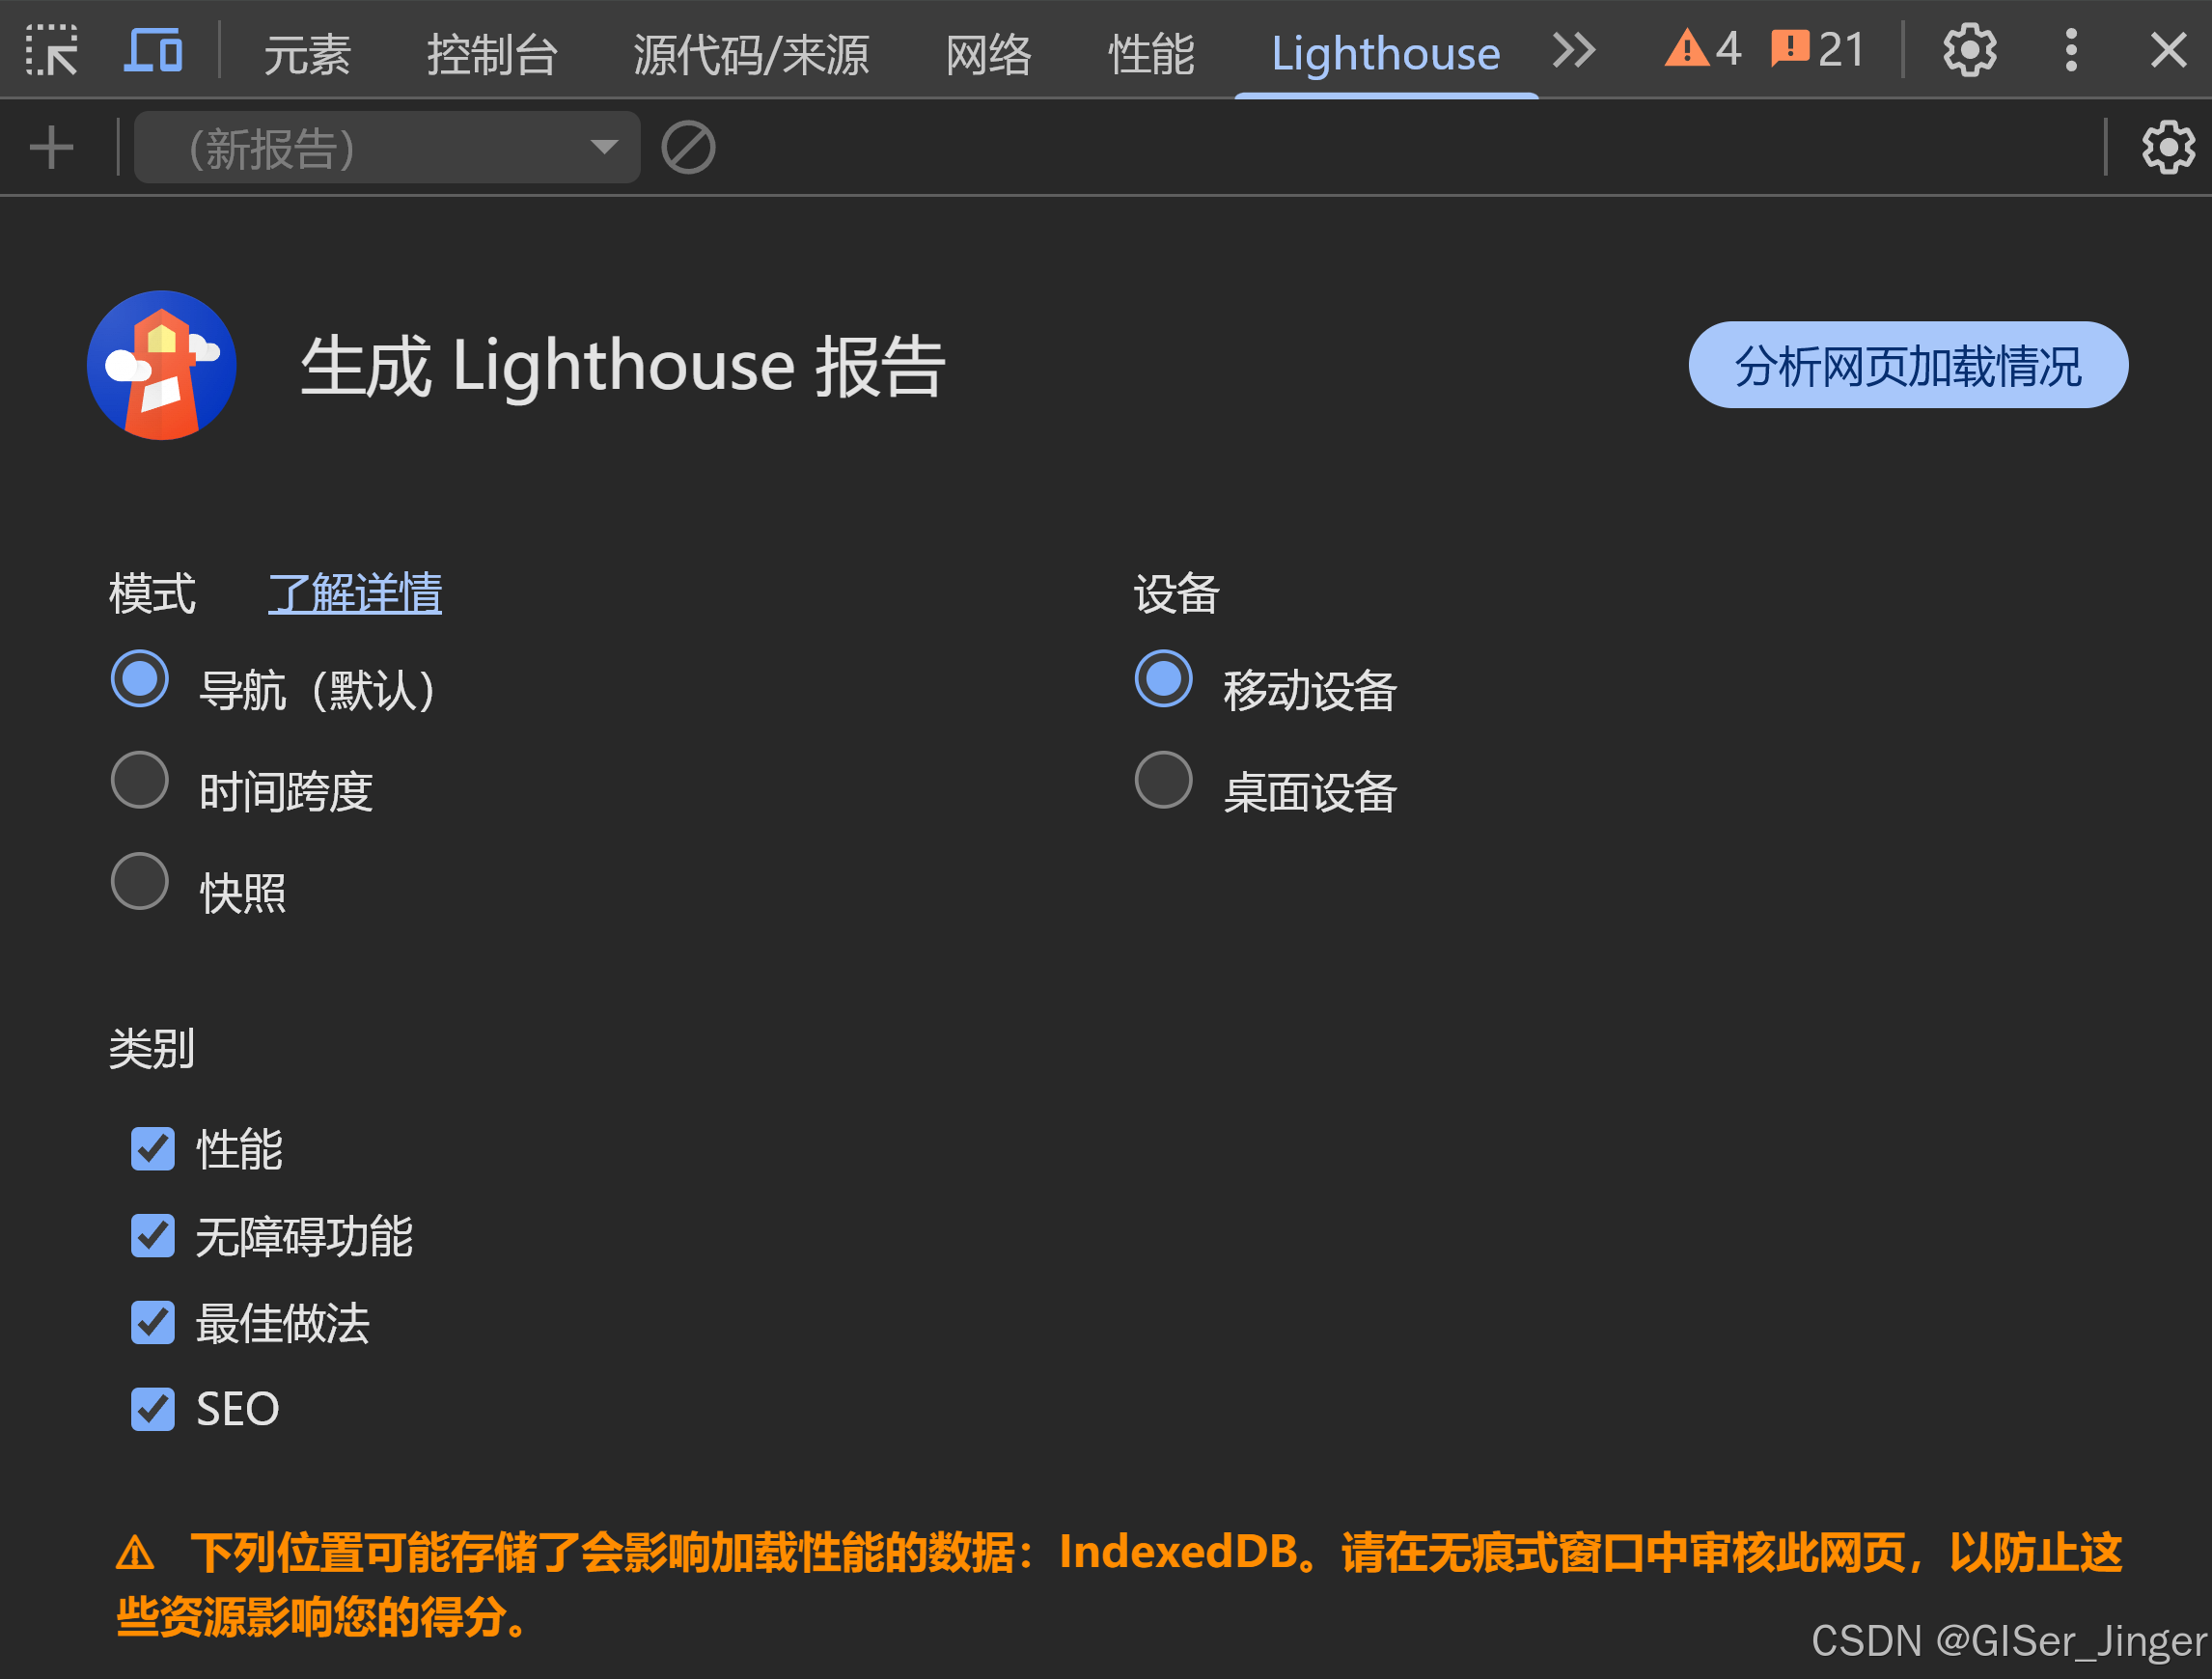Open the three-dot customize DevTools menu

(2071, 50)
